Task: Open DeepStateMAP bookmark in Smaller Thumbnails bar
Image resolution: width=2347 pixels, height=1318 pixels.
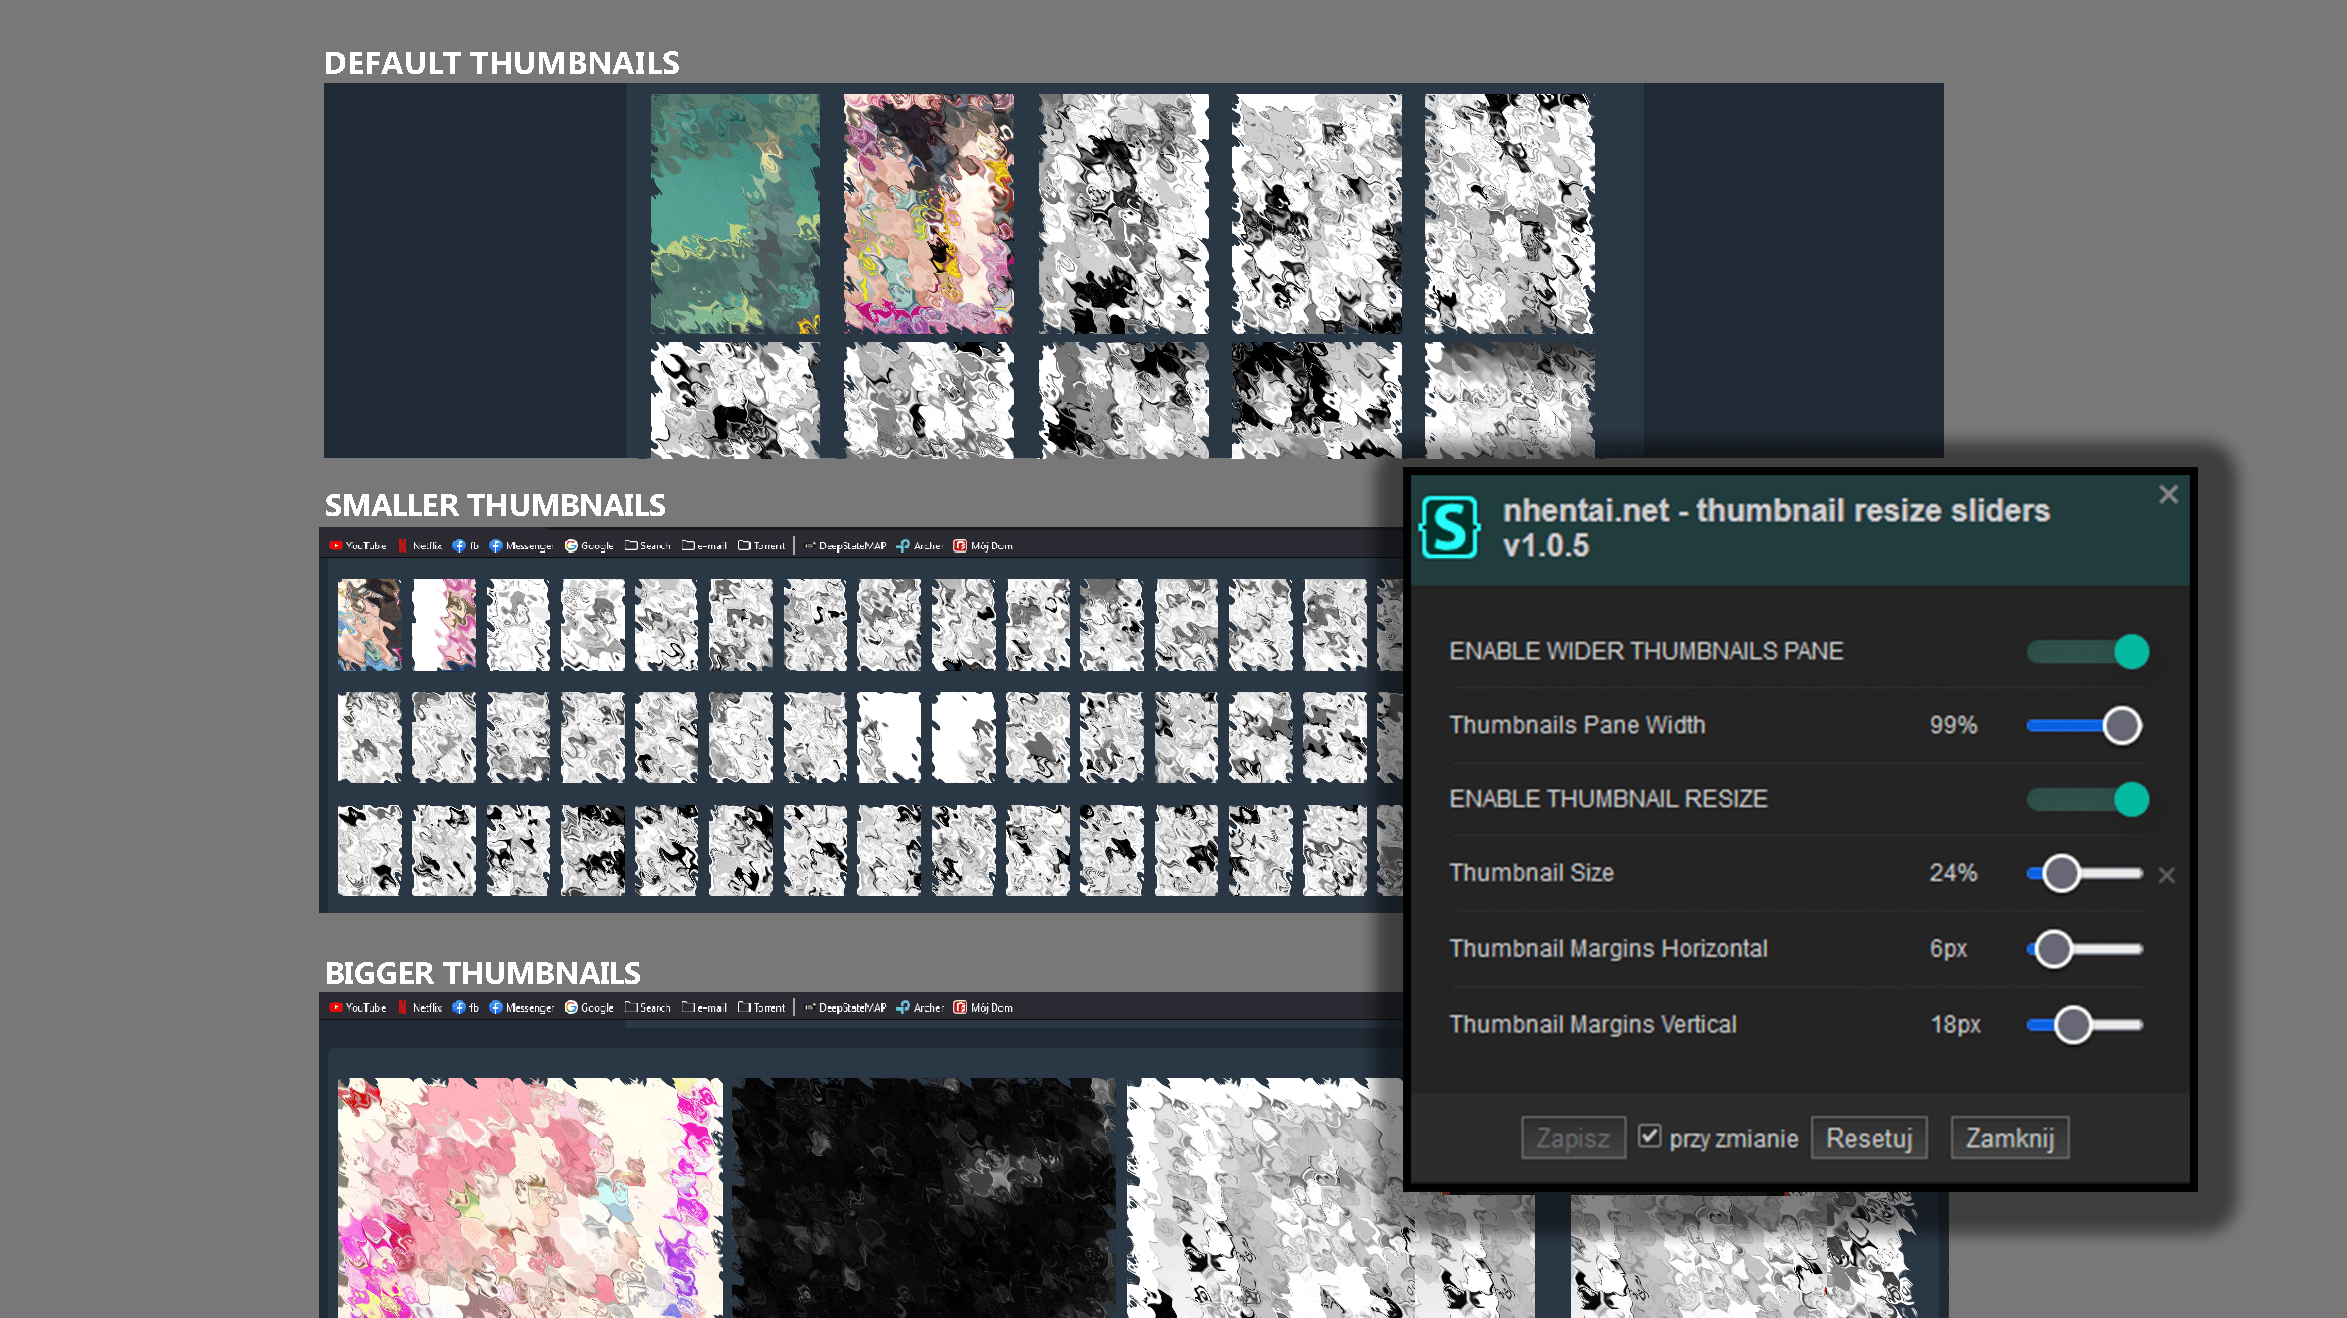Action: click(x=846, y=545)
